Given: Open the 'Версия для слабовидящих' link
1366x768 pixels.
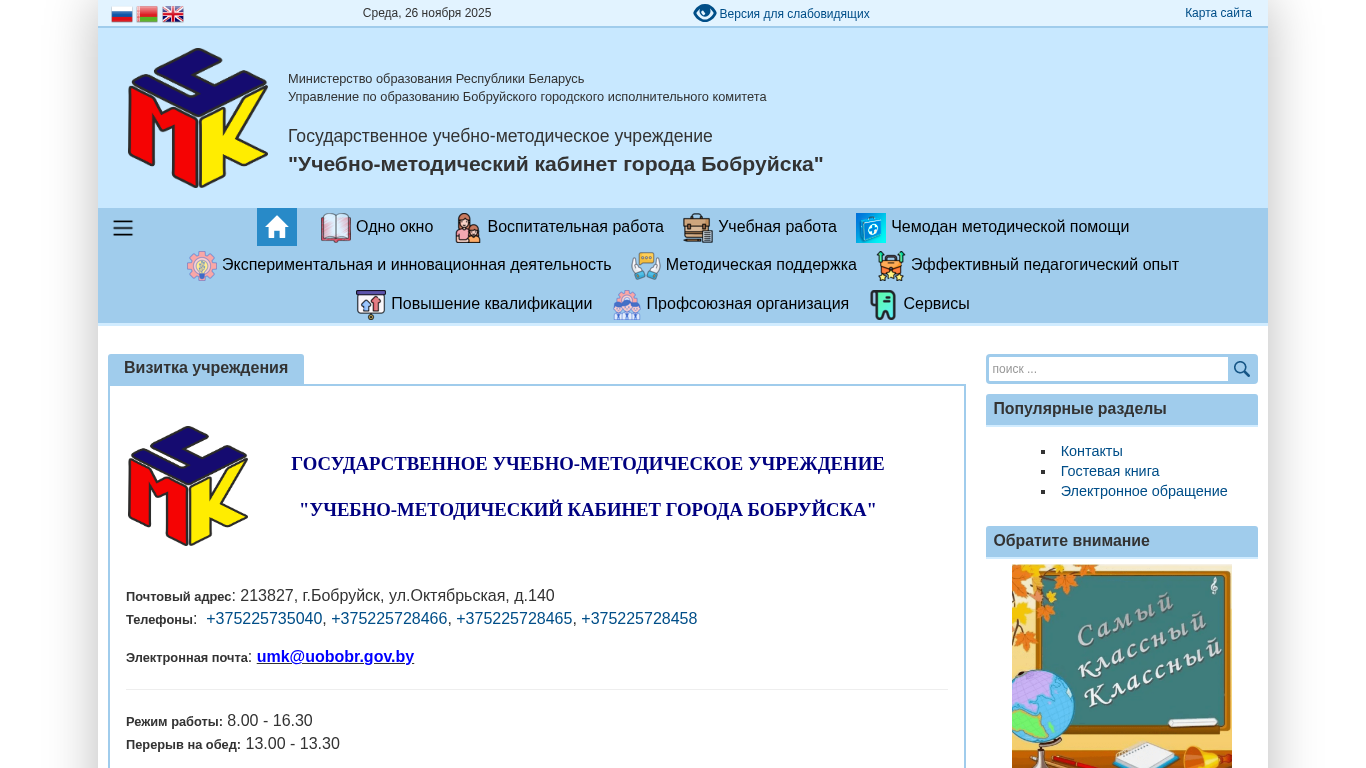Looking at the screenshot, I should pyautogui.click(x=794, y=14).
